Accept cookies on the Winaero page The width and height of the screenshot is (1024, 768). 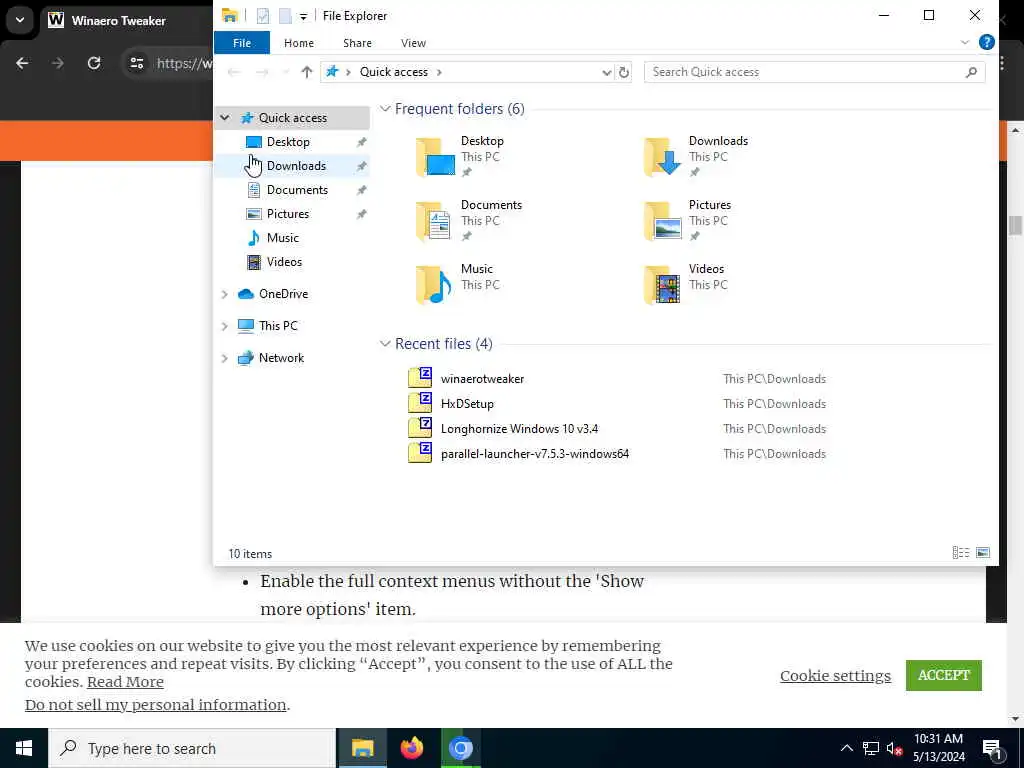(x=943, y=675)
